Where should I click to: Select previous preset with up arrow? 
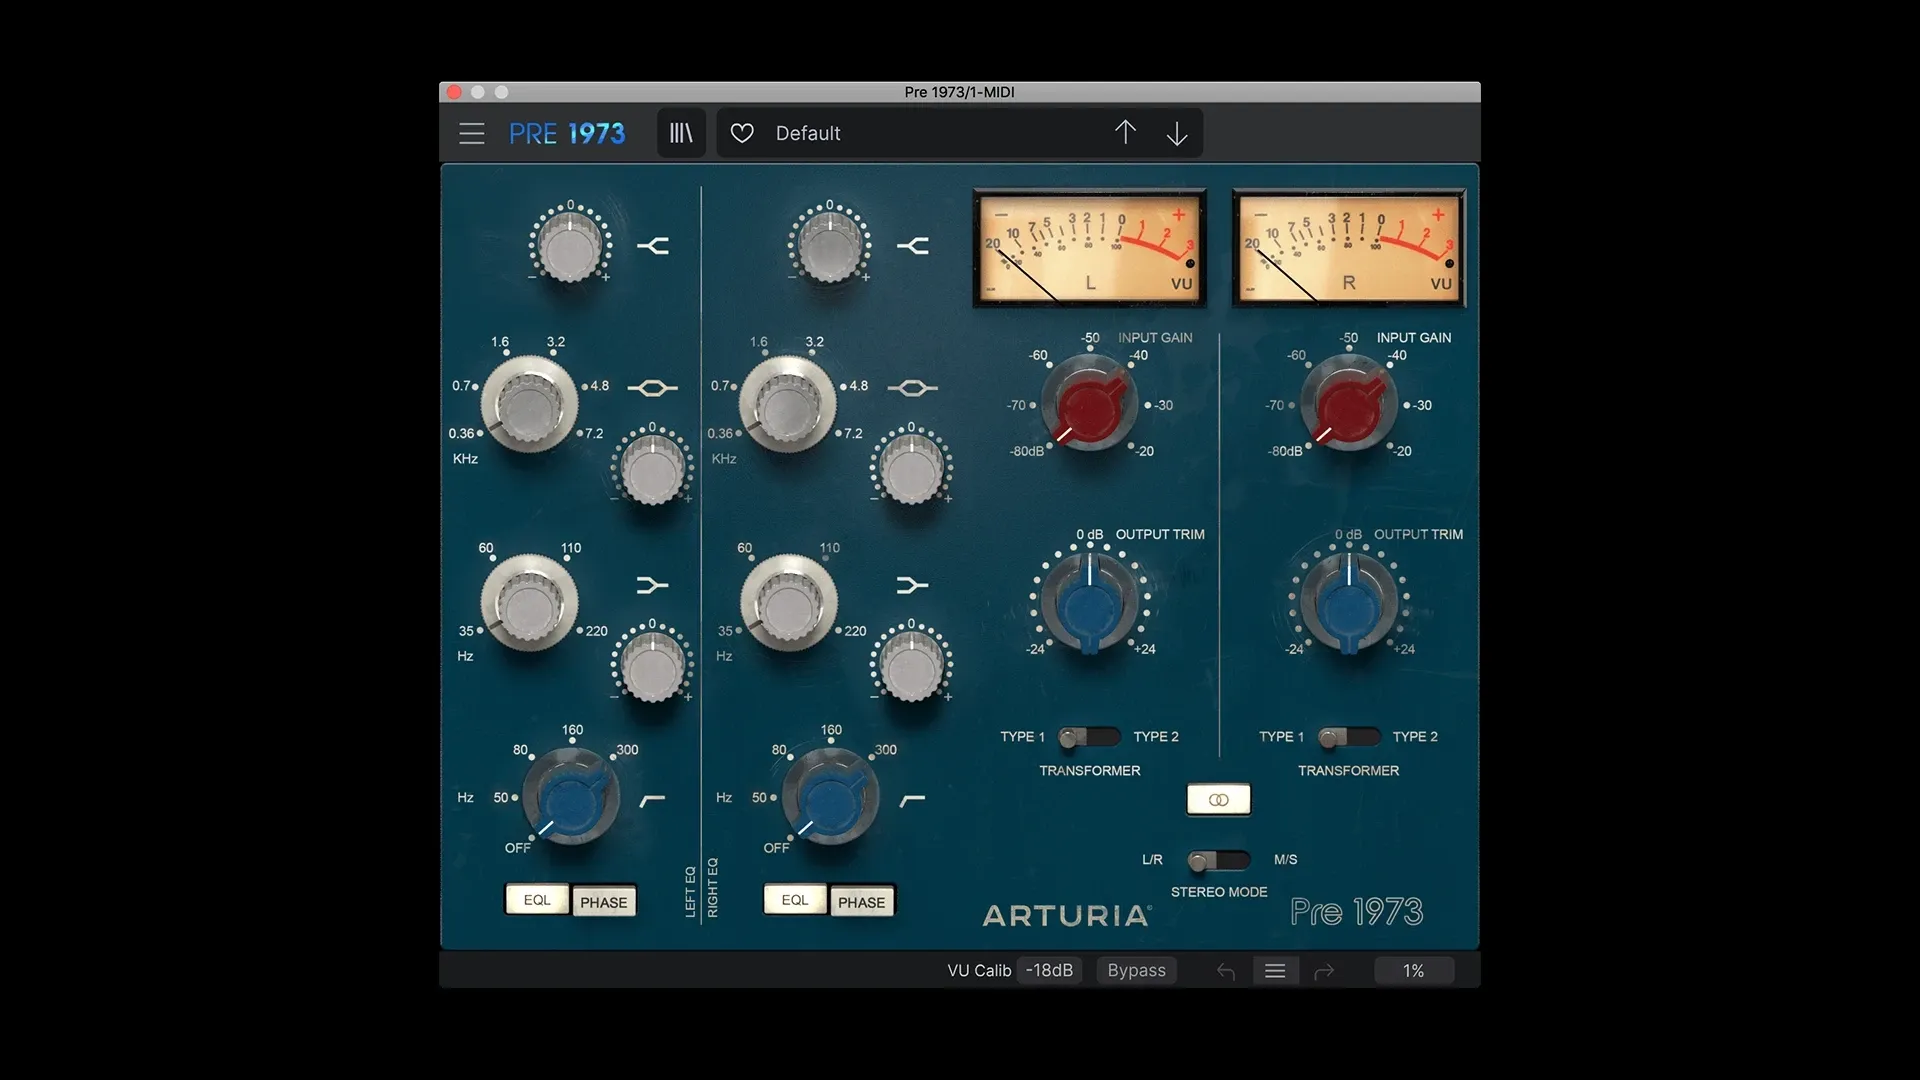point(1125,133)
